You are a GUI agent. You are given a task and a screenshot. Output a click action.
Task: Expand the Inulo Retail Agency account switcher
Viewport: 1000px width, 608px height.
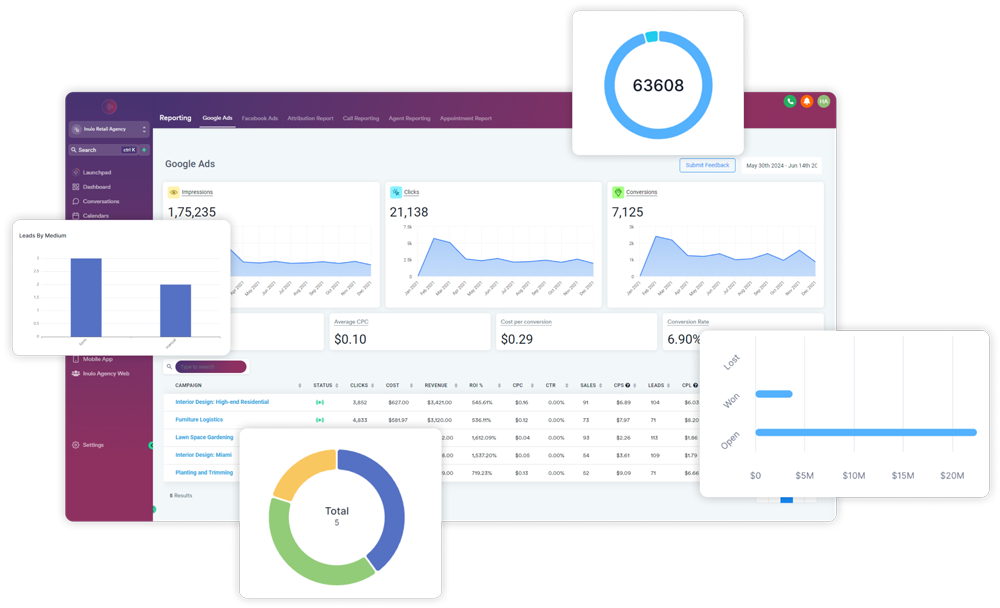[x=109, y=129]
